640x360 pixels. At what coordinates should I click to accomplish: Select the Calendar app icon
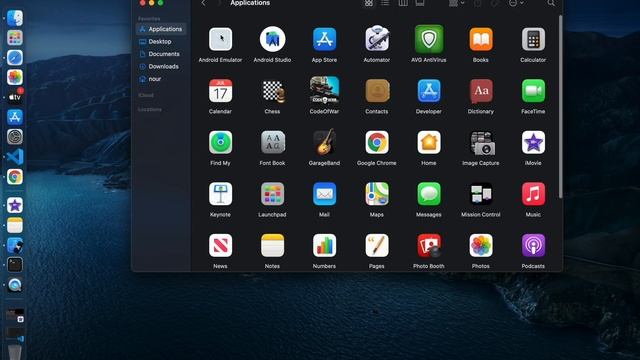[x=220, y=91]
